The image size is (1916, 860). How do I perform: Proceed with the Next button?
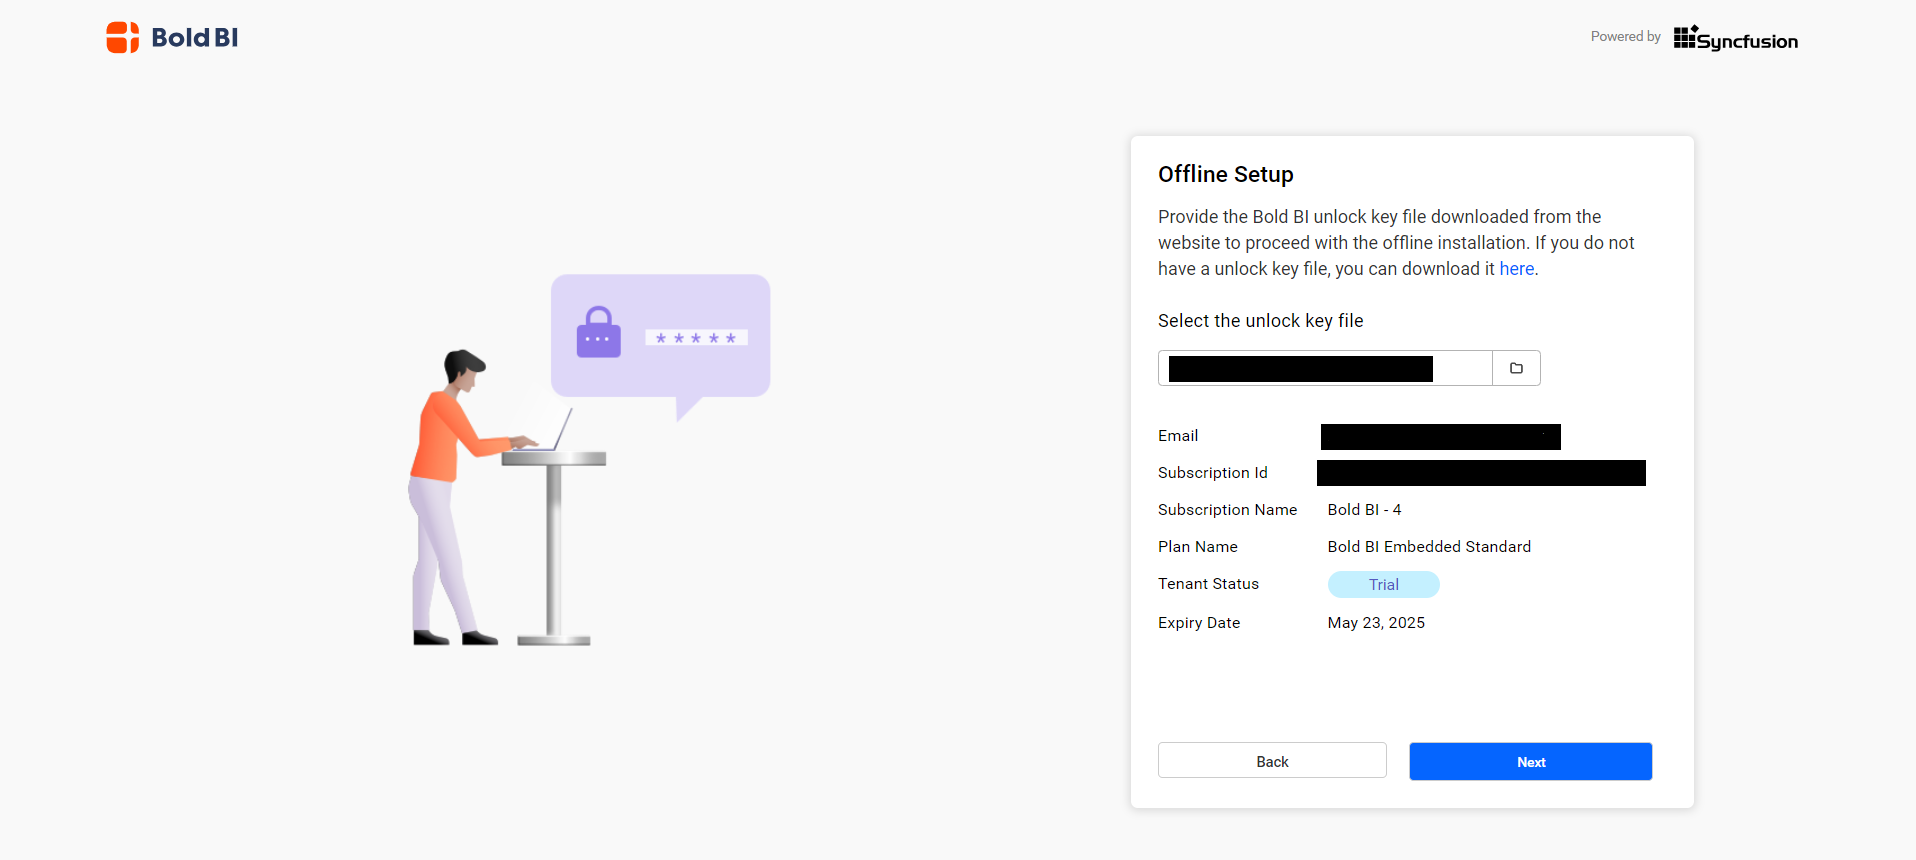click(x=1530, y=761)
